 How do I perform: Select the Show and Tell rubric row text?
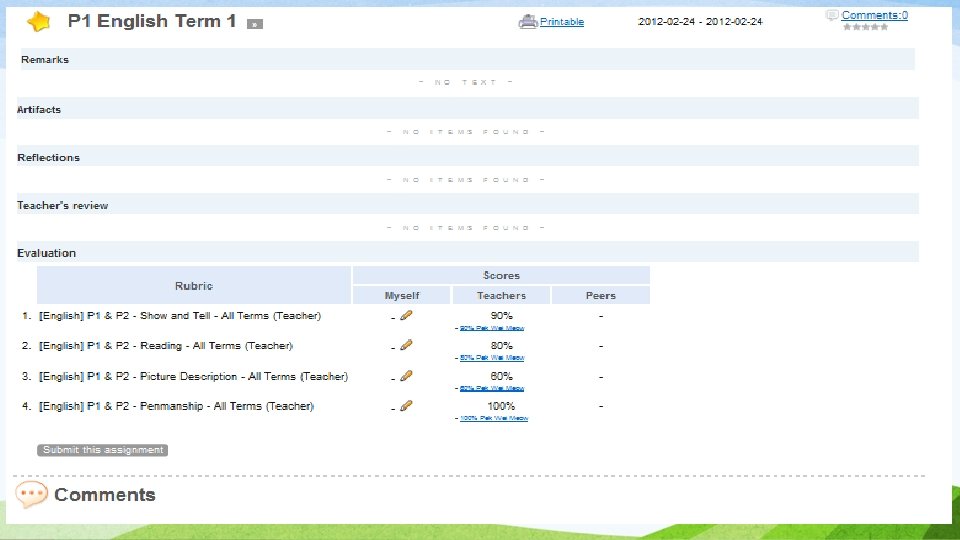click(x=180, y=316)
